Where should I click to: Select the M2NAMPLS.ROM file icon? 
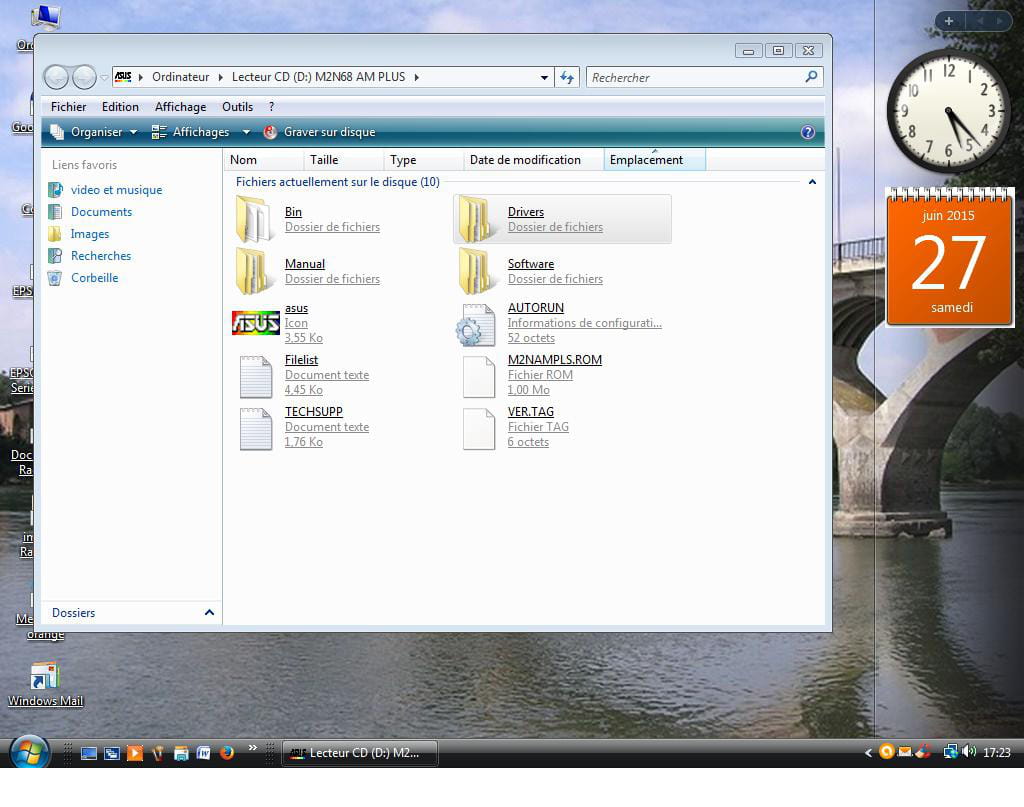pyautogui.click(x=478, y=376)
